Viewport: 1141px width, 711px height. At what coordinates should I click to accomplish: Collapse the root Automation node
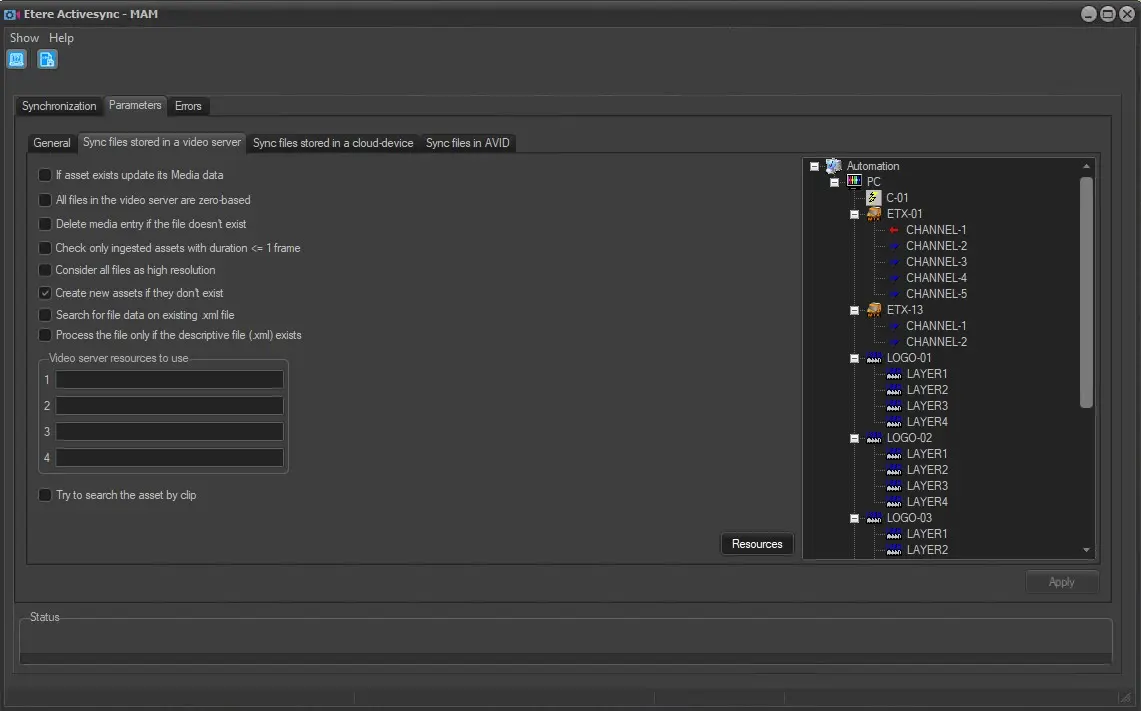click(815, 166)
